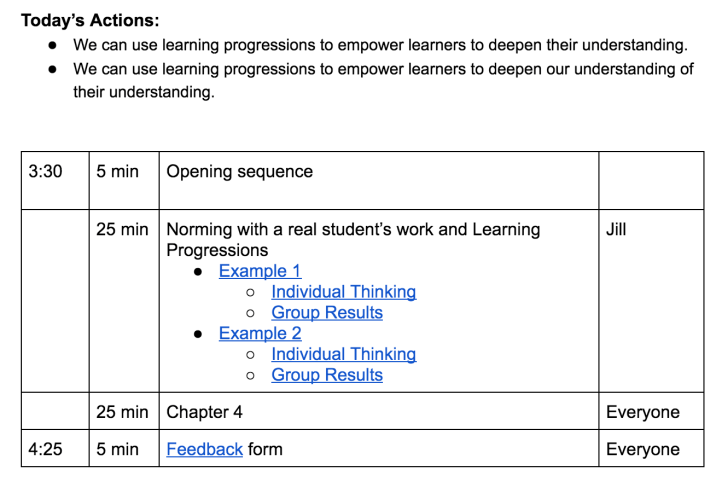Click Everyone in the Feedback form row

point(643,449)
